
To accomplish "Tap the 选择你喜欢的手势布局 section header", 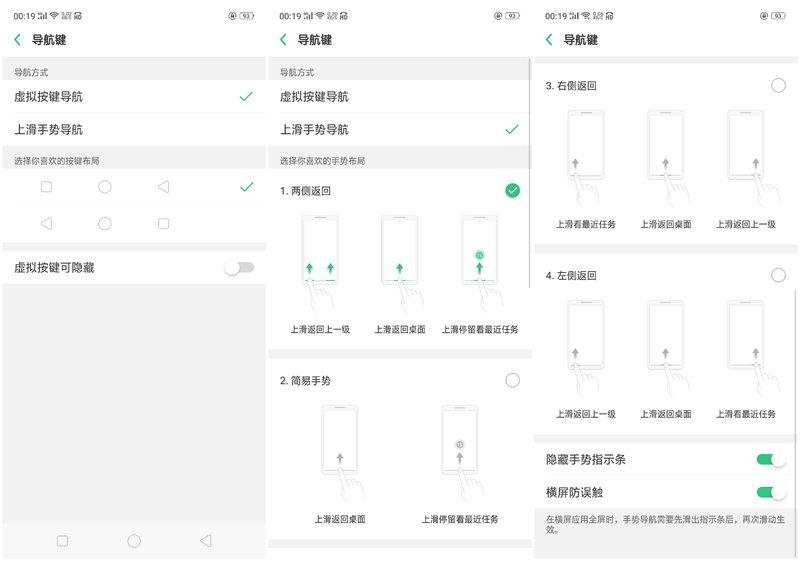I will point(322,161).
